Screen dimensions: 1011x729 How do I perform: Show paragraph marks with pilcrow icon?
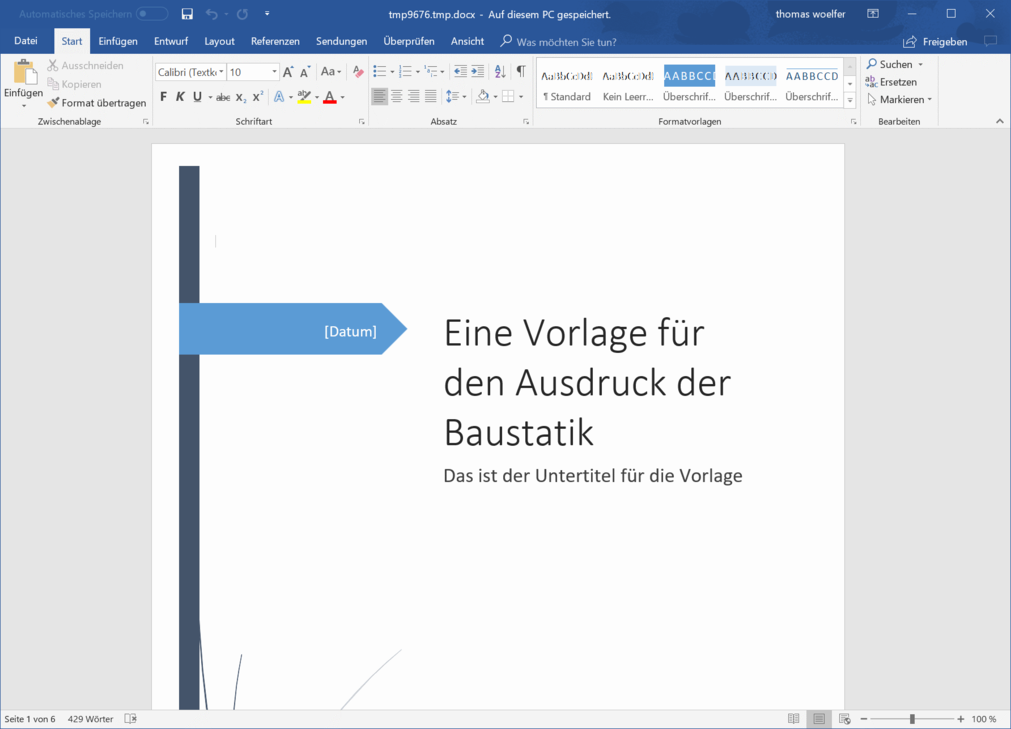point(520,71)
